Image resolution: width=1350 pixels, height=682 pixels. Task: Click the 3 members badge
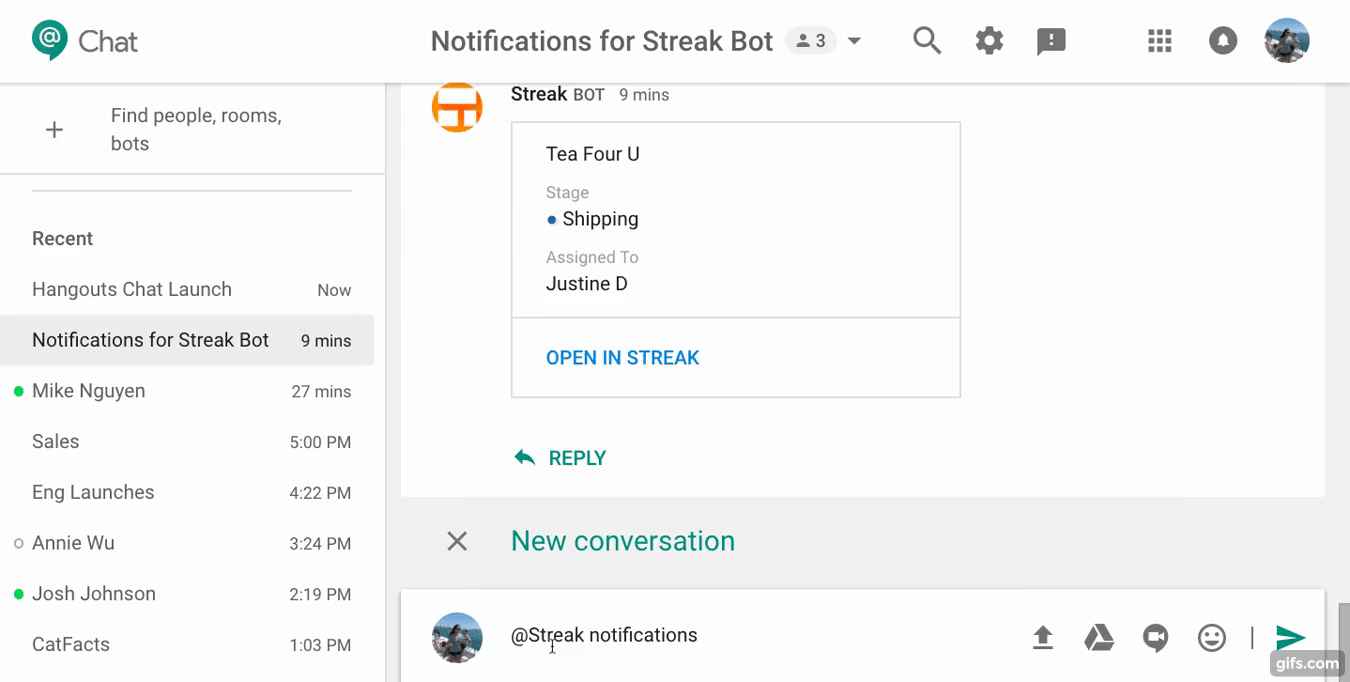(811, 41)
